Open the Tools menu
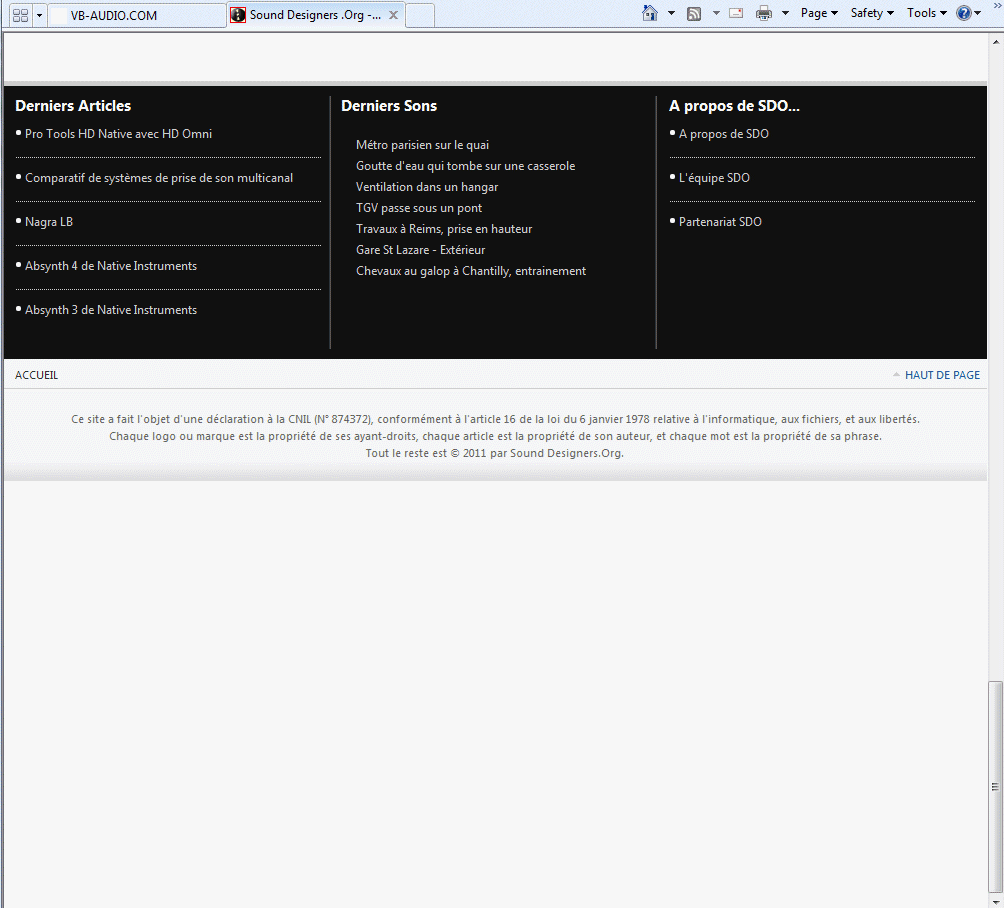Image resolution: width=1004 pixels, height=908 pixels. pos(926,13)
